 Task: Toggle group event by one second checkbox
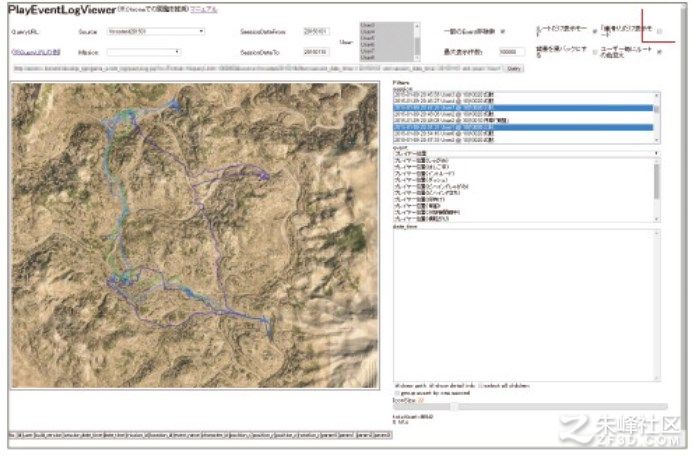(397, 393)
